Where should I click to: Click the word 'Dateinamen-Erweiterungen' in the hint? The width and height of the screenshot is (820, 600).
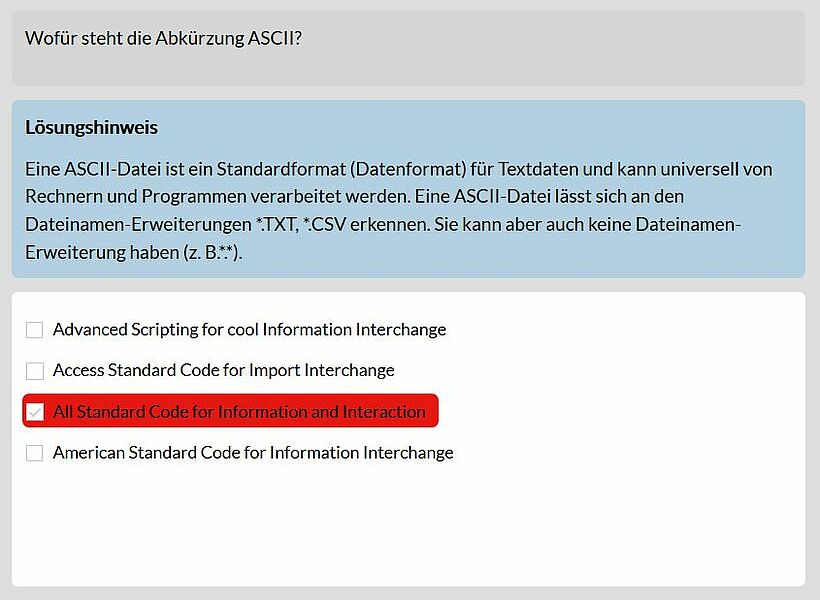(138, 224)
